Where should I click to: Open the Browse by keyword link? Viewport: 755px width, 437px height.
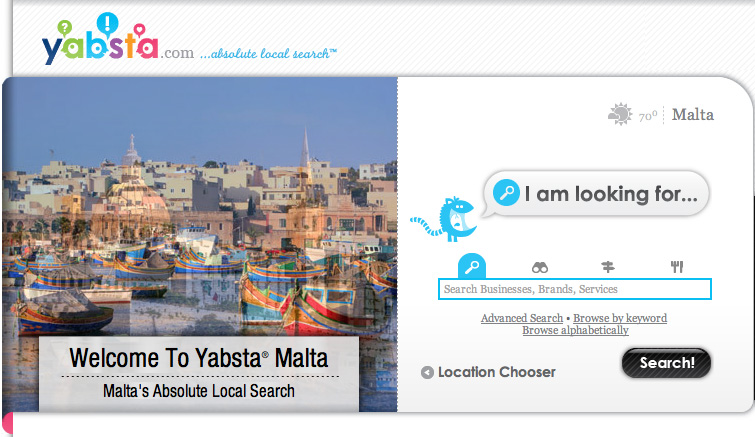tap(620, 318)
